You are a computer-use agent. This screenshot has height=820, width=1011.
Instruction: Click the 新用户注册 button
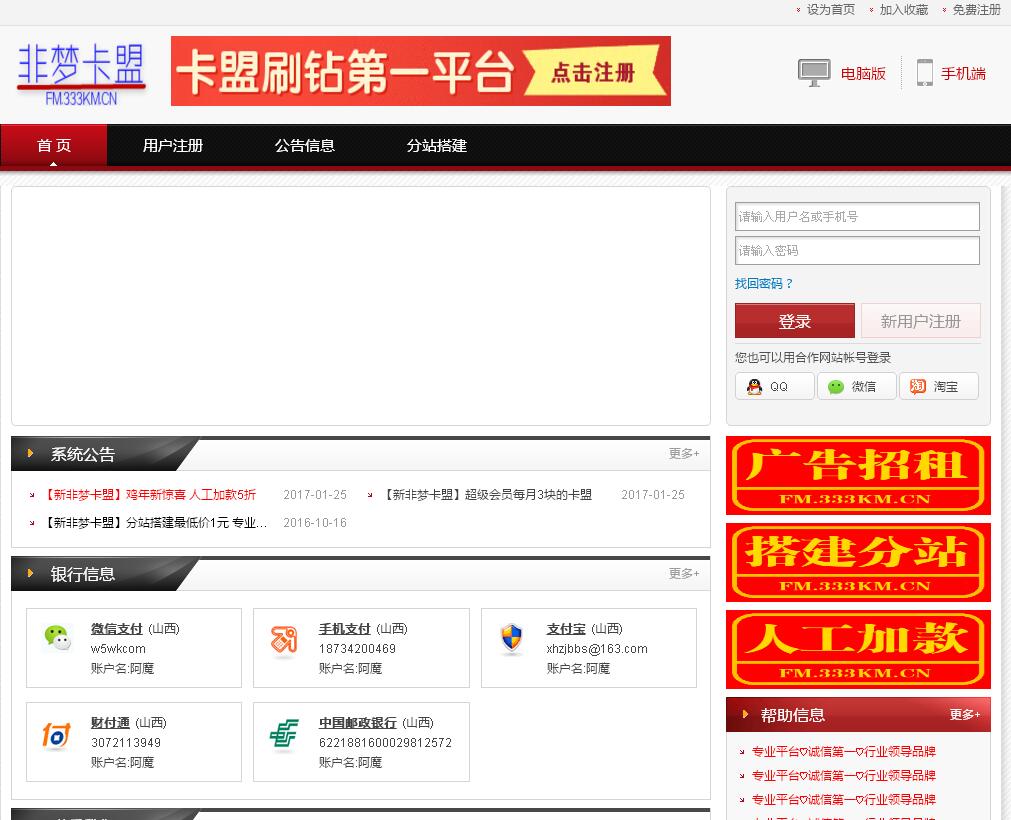click(921, 321)
